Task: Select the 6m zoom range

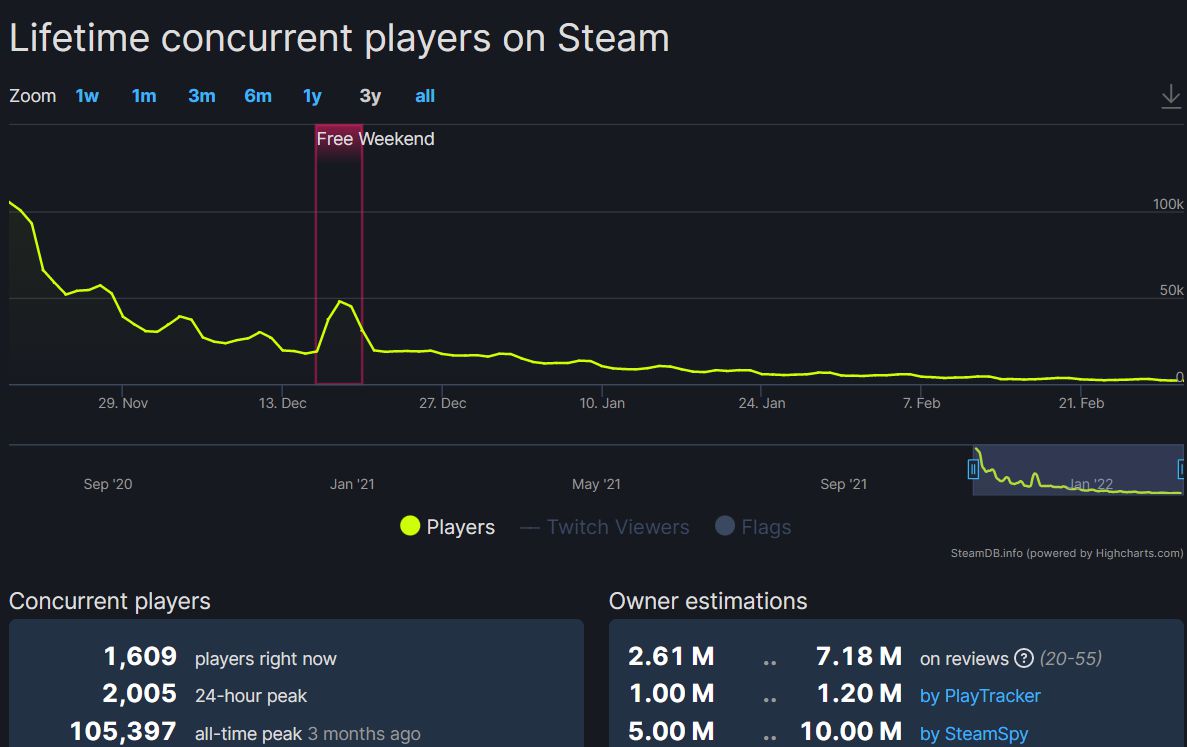Action: pyautogui.click(x=258, y=96)
